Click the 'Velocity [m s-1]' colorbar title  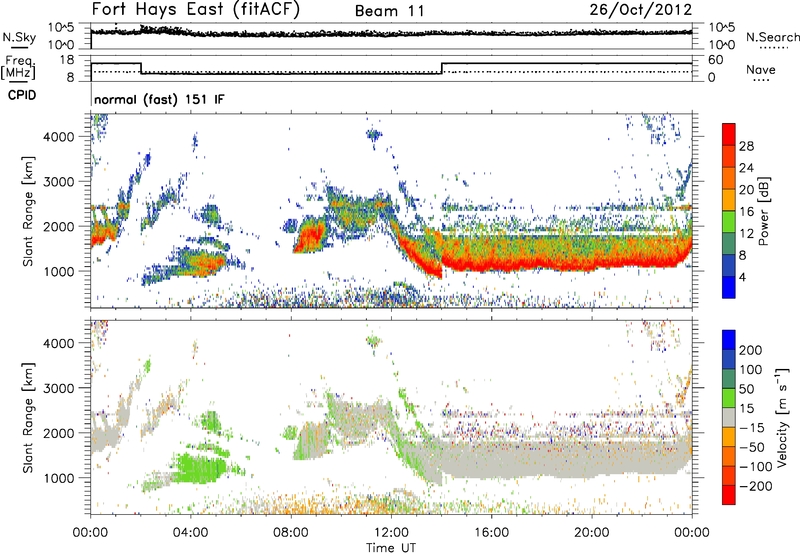[x=782, y=417]
